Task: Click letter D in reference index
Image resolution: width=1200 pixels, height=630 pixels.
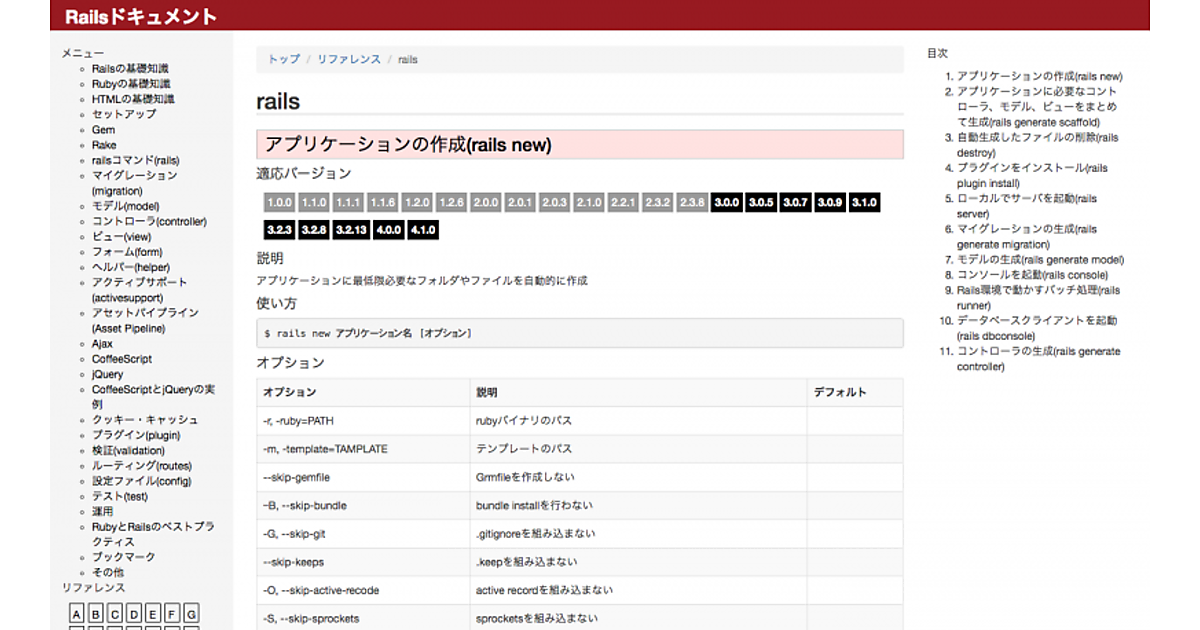Action: click(134, 613)
